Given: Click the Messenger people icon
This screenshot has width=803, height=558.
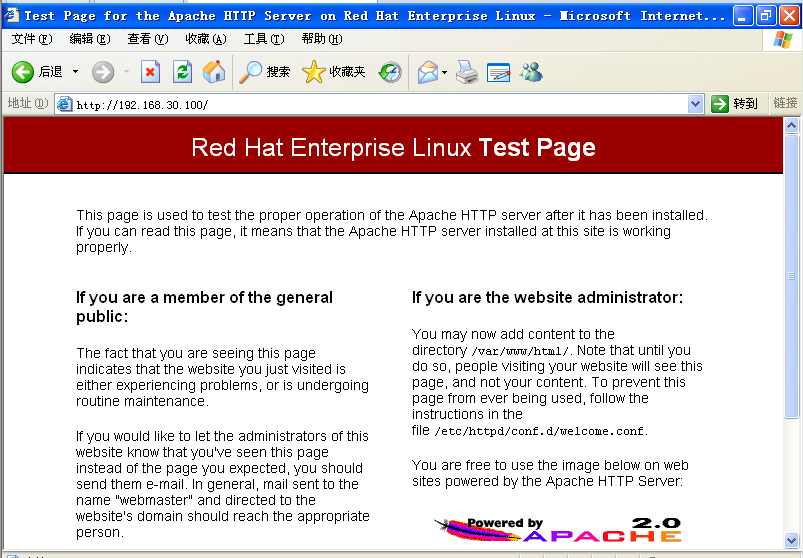Looking at the screenshot, I should tap(531, 72).
